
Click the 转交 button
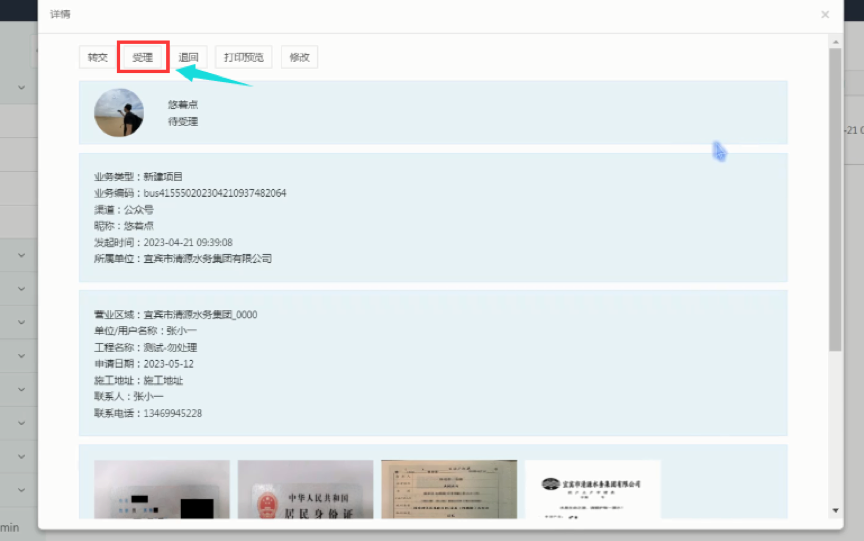[x=97, y=58]
